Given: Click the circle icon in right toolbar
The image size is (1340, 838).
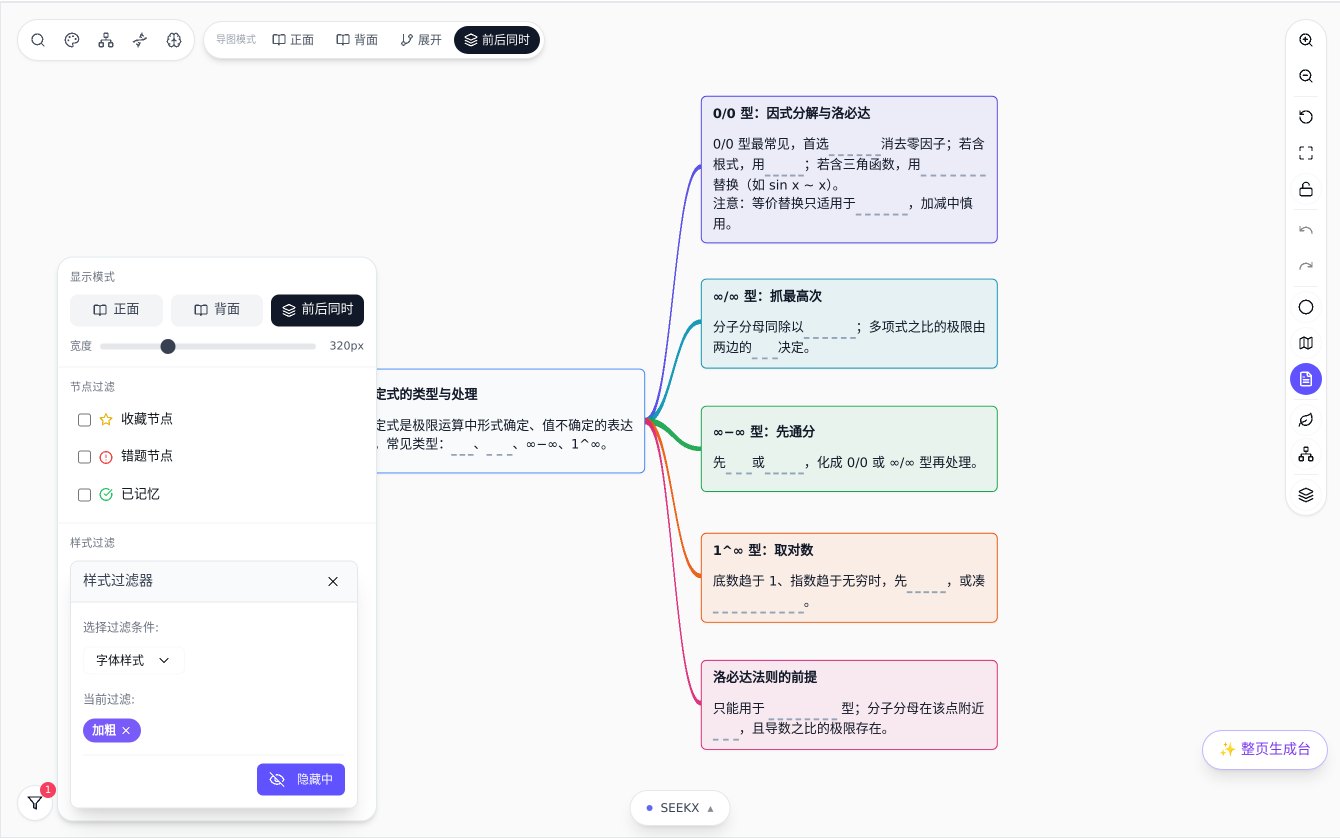Looking at the screenshot, I should point(1306,307).
